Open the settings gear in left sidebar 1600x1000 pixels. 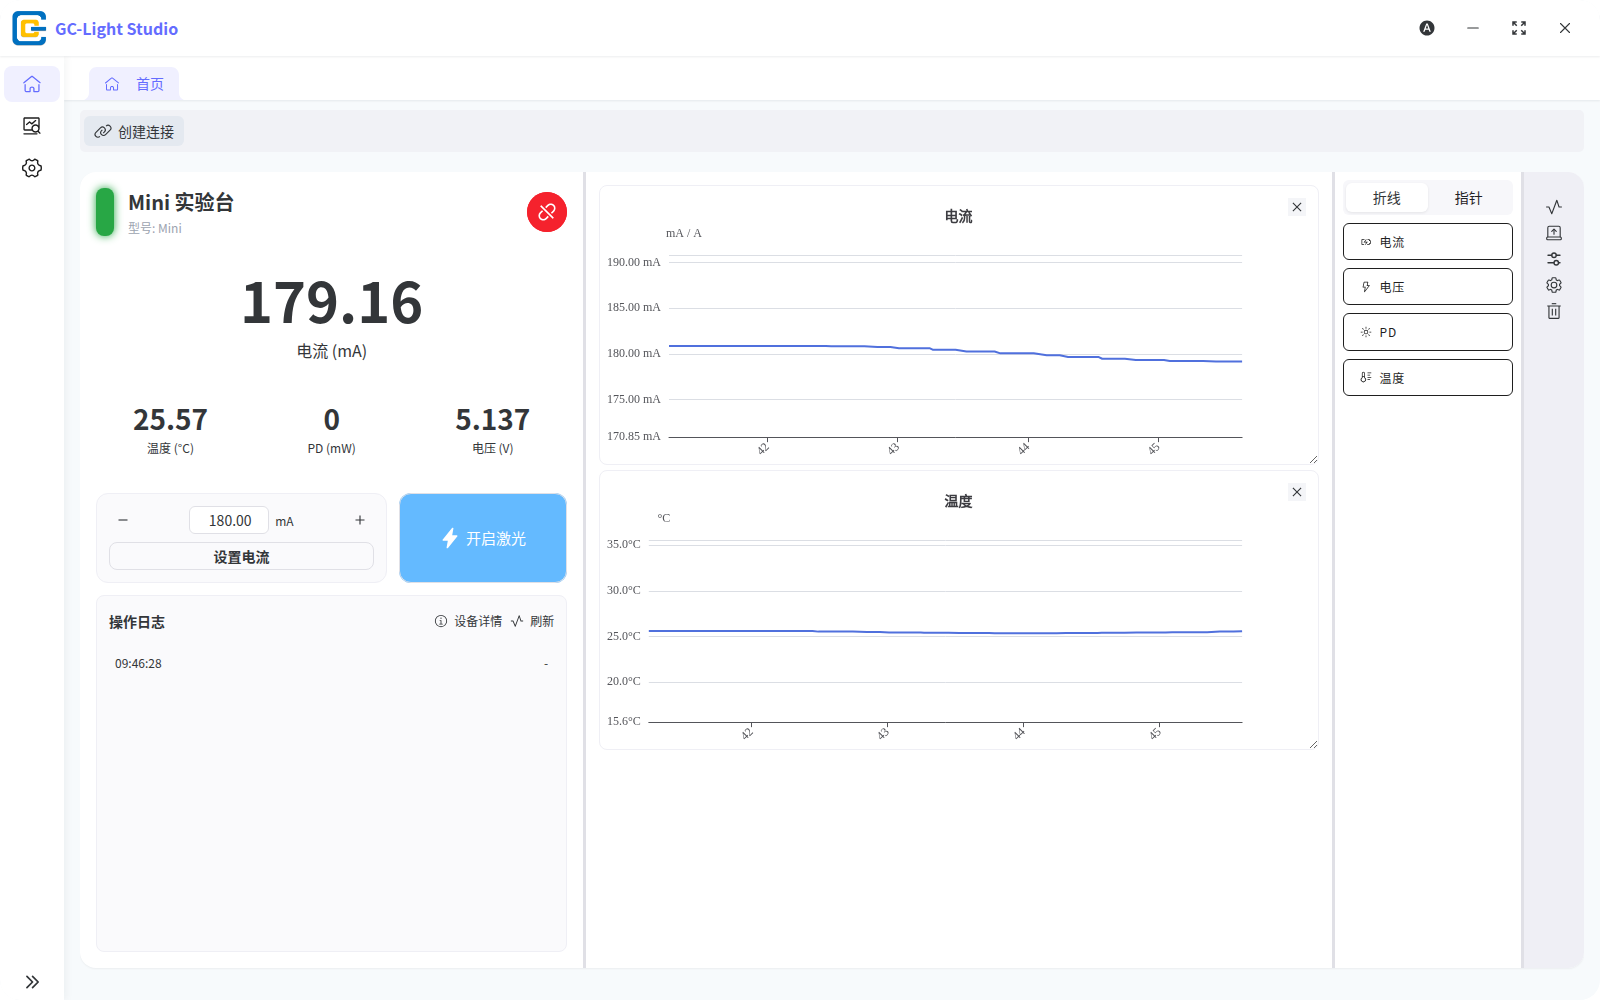[32, 168]
